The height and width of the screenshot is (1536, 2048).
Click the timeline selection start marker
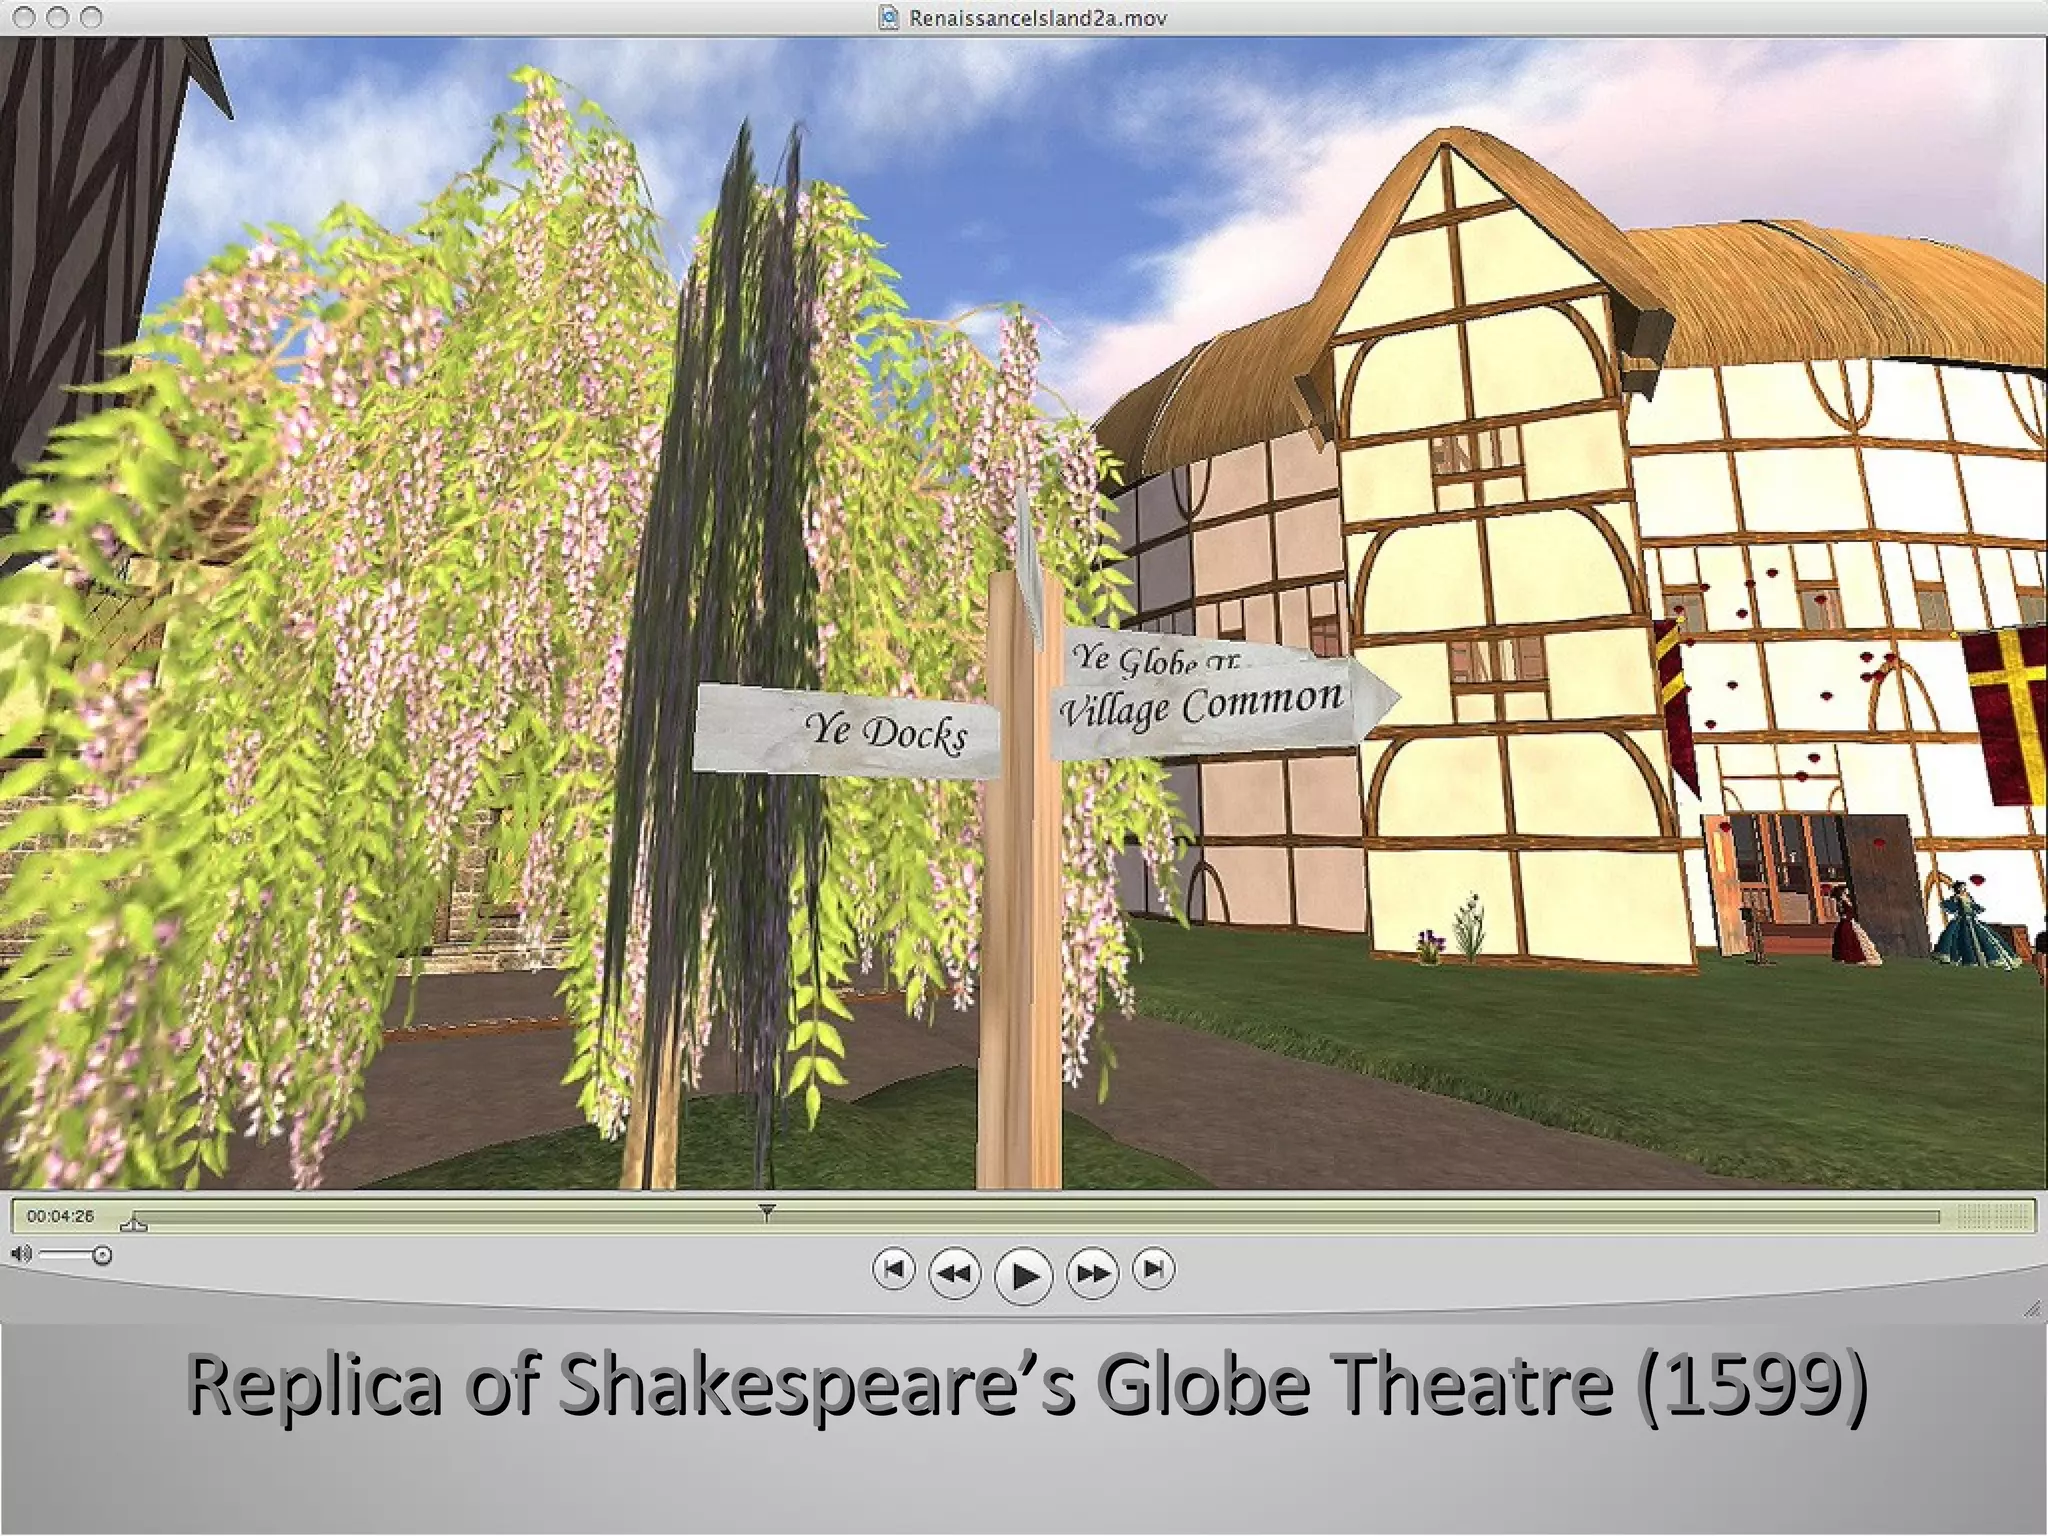click(x=134, y=1223)
